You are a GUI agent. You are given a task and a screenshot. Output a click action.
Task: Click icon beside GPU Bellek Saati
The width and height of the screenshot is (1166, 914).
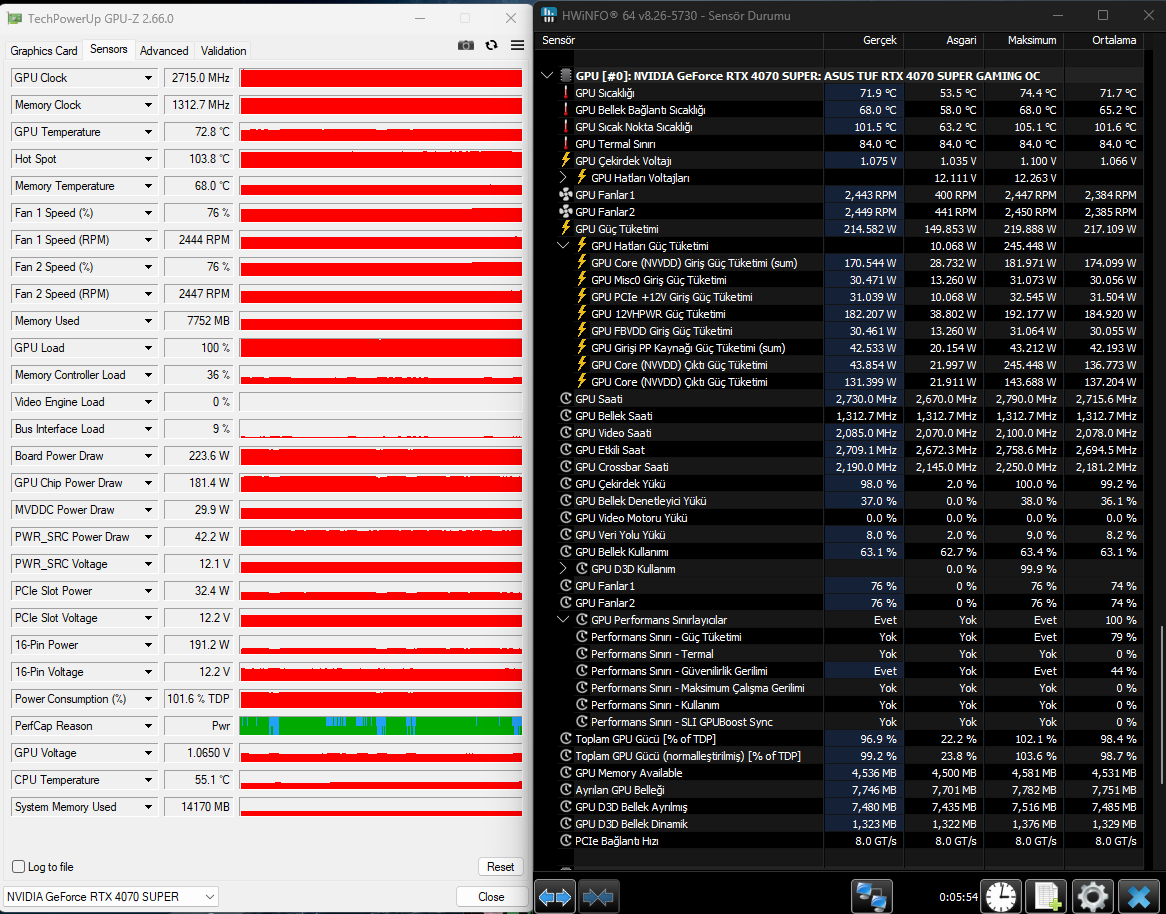566,416
